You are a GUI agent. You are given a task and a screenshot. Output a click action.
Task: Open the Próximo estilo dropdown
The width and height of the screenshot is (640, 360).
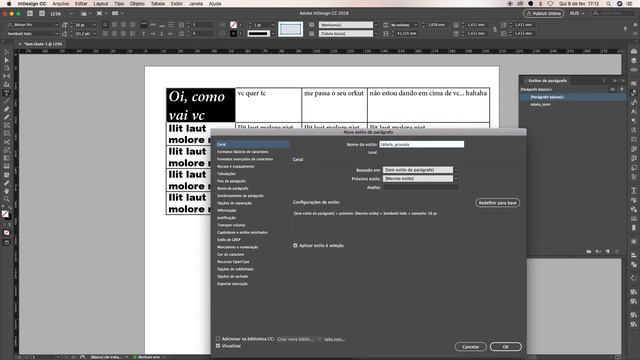point(420,179)
